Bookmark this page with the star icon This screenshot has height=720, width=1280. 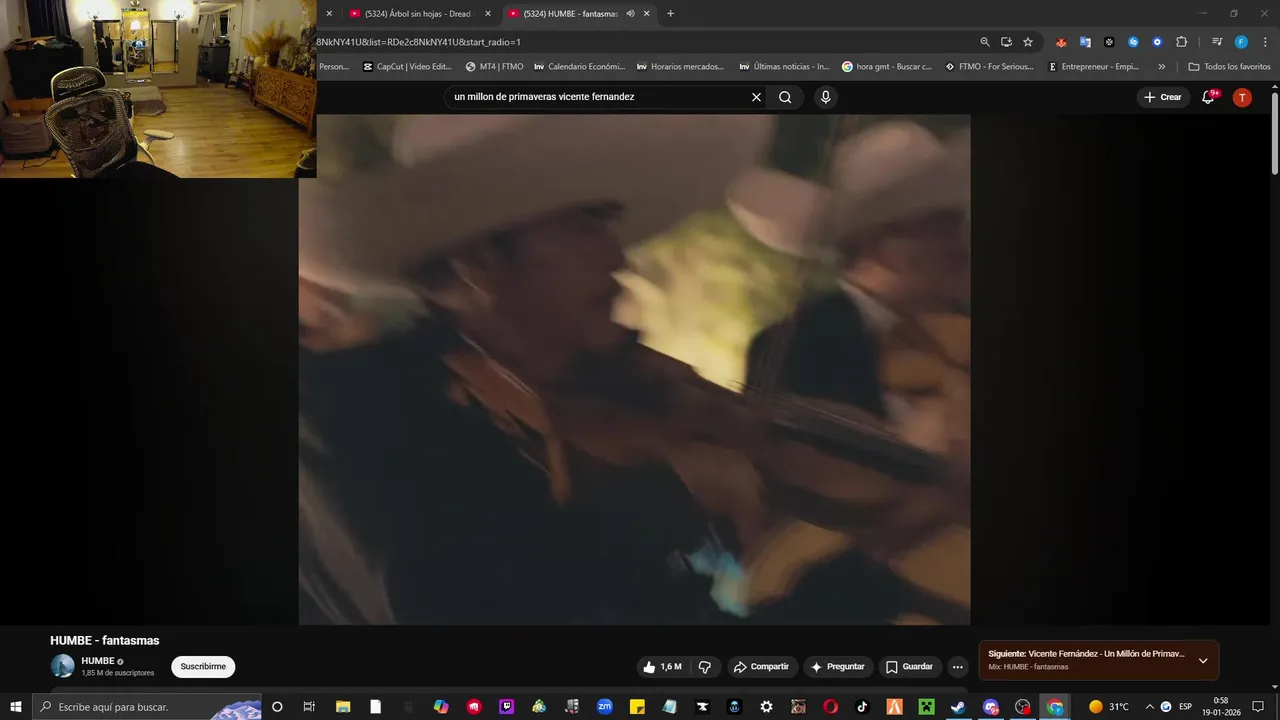(1027, 42)
